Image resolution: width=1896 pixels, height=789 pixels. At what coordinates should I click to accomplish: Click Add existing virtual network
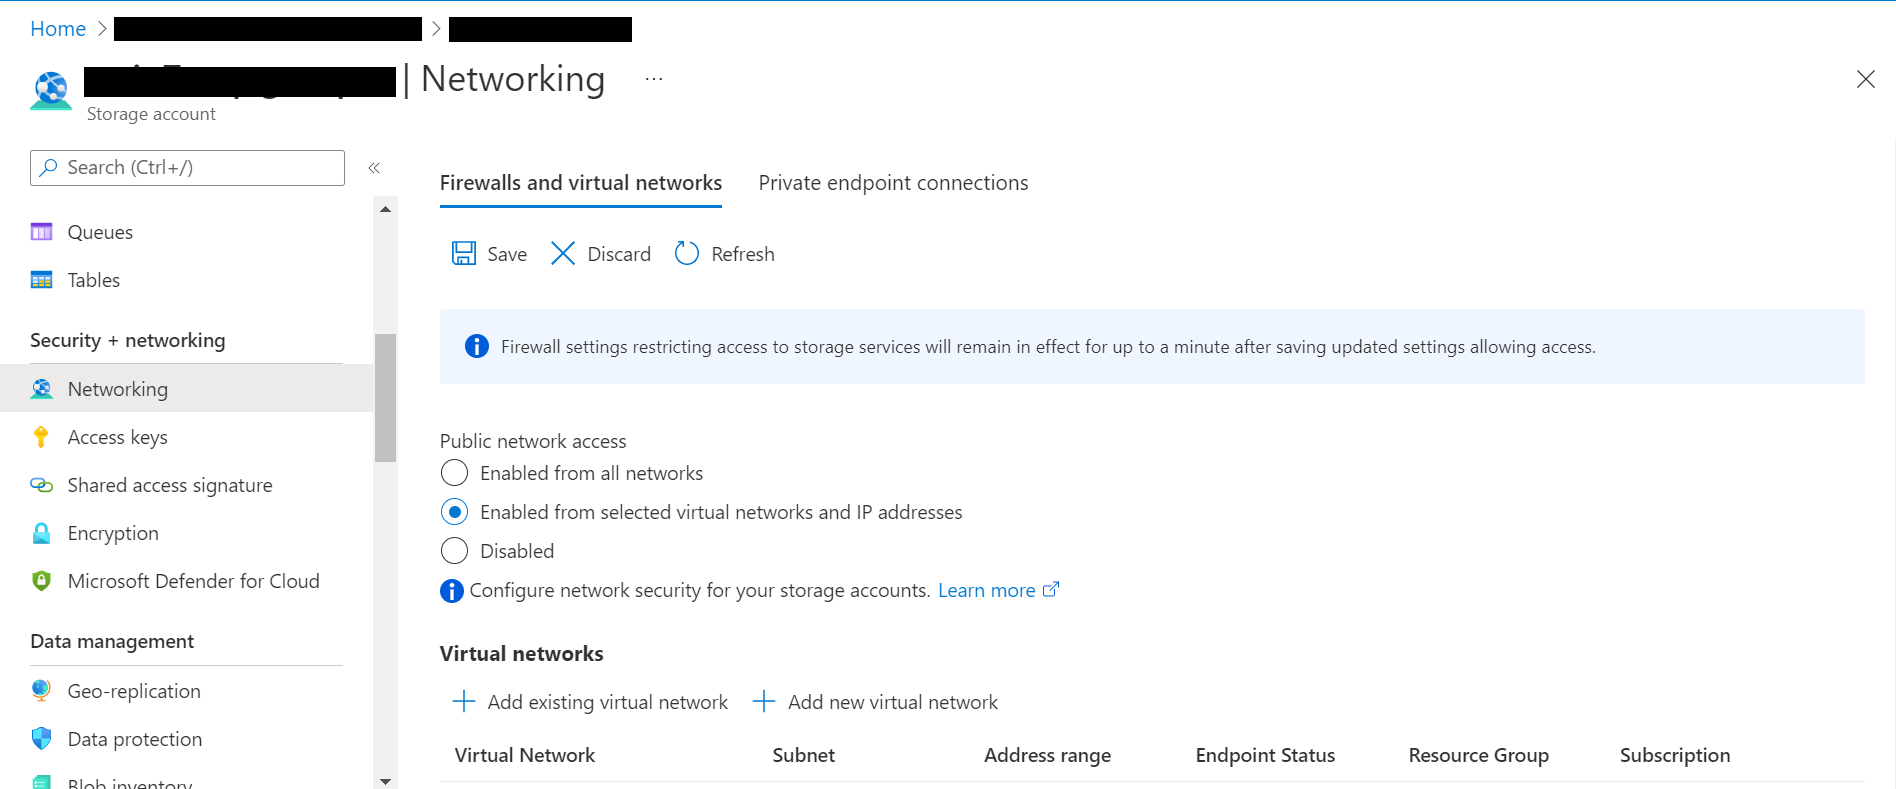591,702
